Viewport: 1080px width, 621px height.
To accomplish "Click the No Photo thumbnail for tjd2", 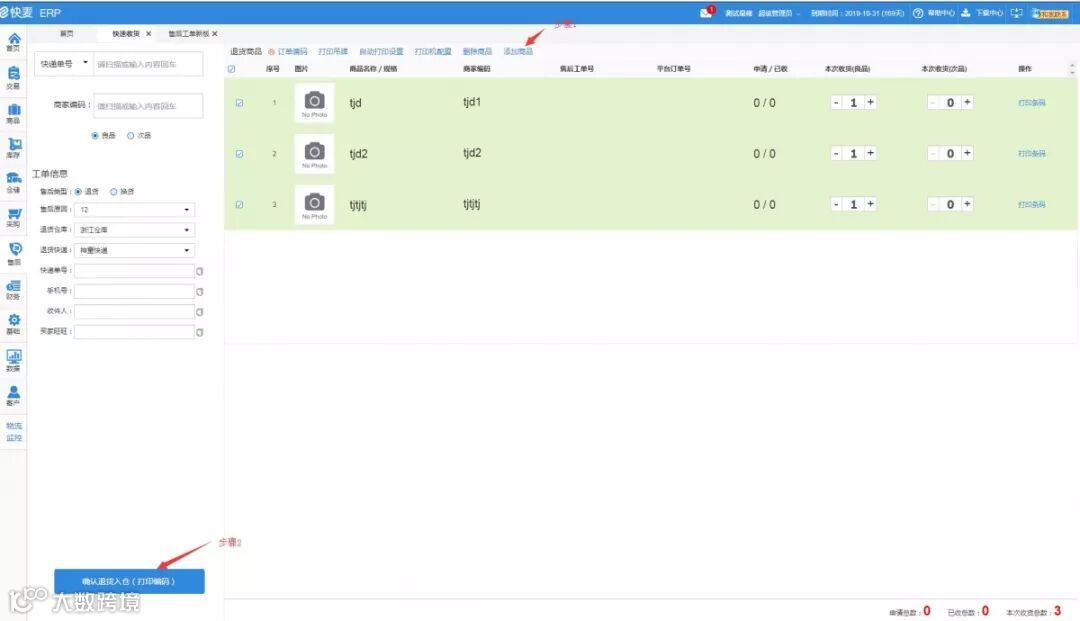I will tap(314, 154).
